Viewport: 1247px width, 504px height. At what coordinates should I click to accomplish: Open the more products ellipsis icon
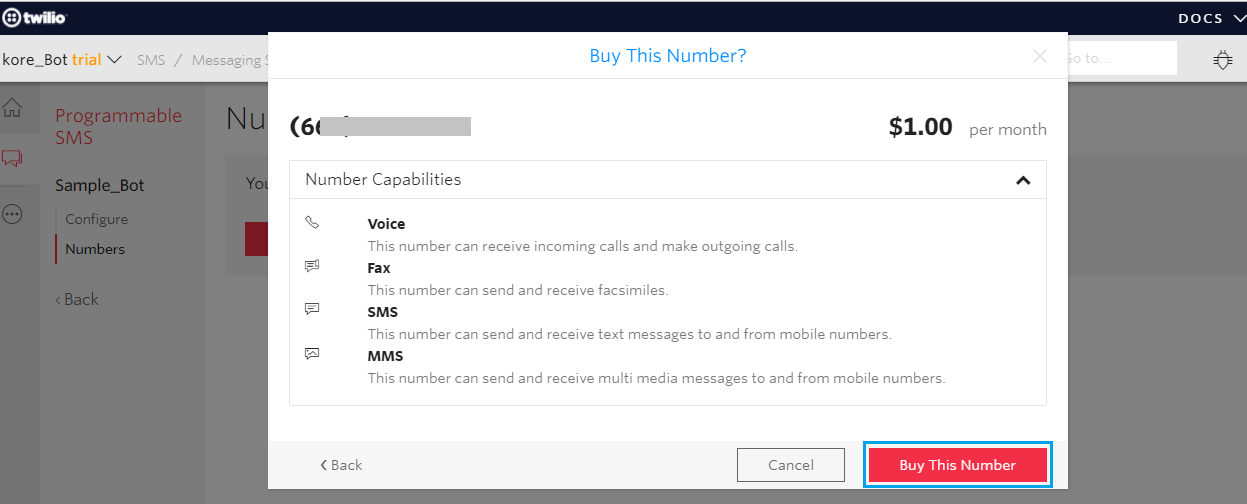coord(13,214)
